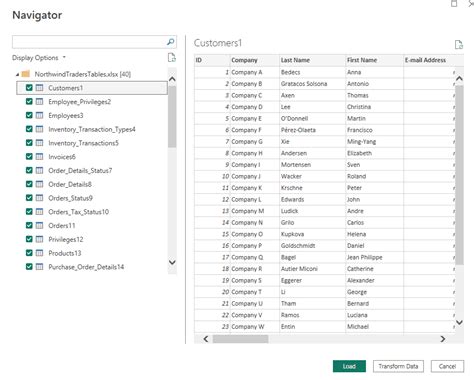474x380 pixels.
Task: Click the Autier Miconi last name cell
Action: point(312,269)
